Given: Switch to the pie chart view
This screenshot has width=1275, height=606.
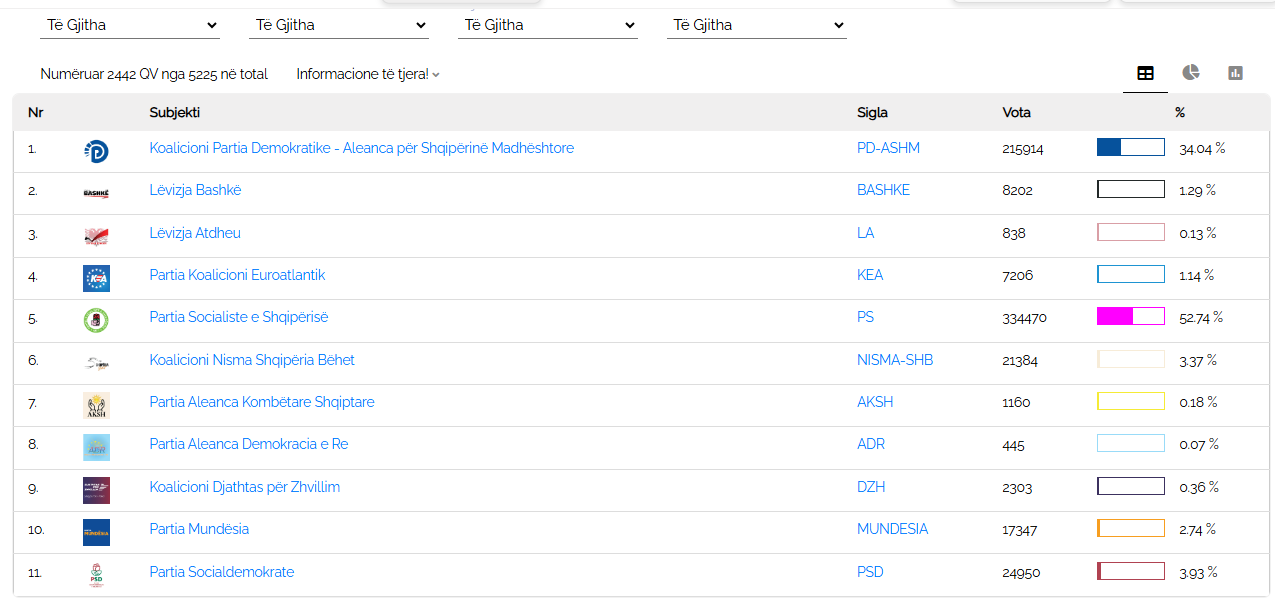Looking at the screenshot, I should pyautogui.click(x=1190, y=72).
